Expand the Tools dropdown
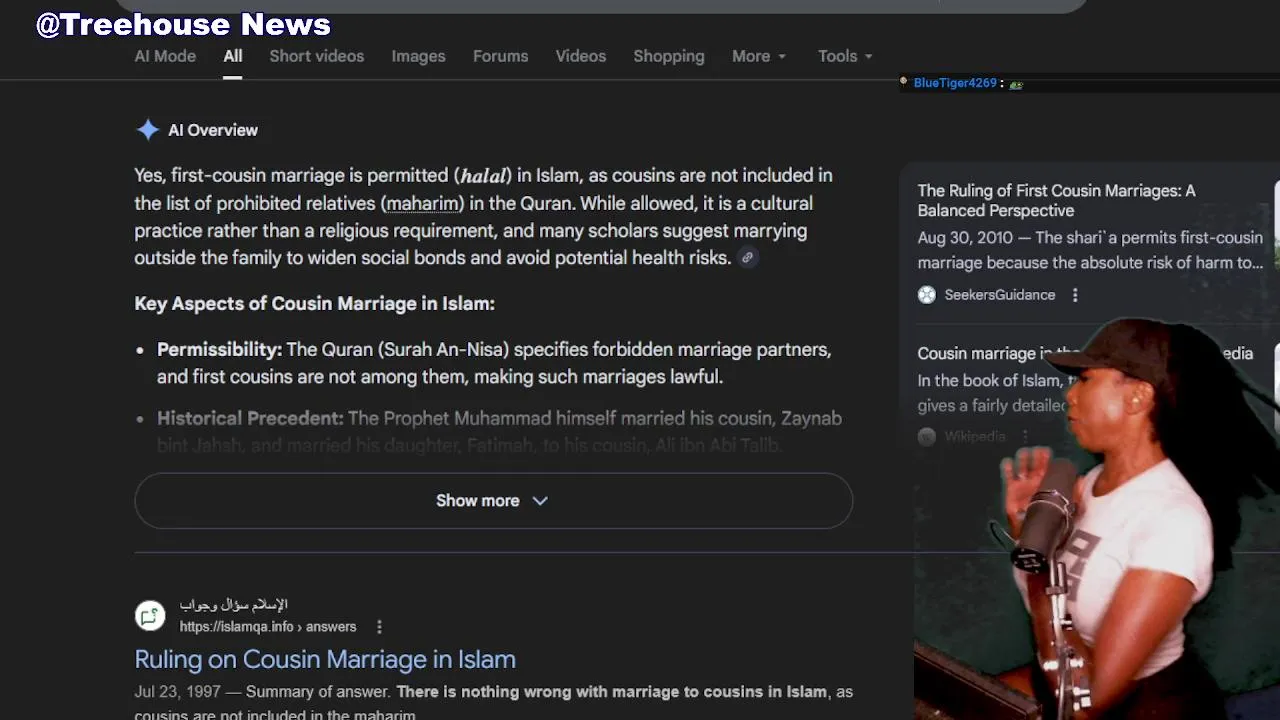The width and height of the screenshot is (1280, 720). point(845,56)
